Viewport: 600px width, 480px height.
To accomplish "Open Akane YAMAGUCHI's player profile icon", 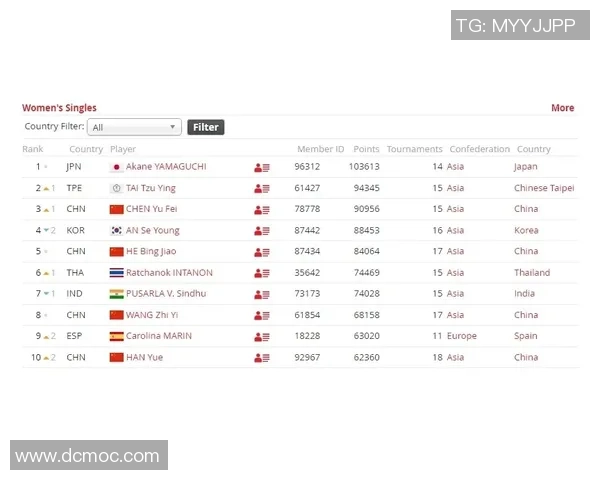I will 262,167.
